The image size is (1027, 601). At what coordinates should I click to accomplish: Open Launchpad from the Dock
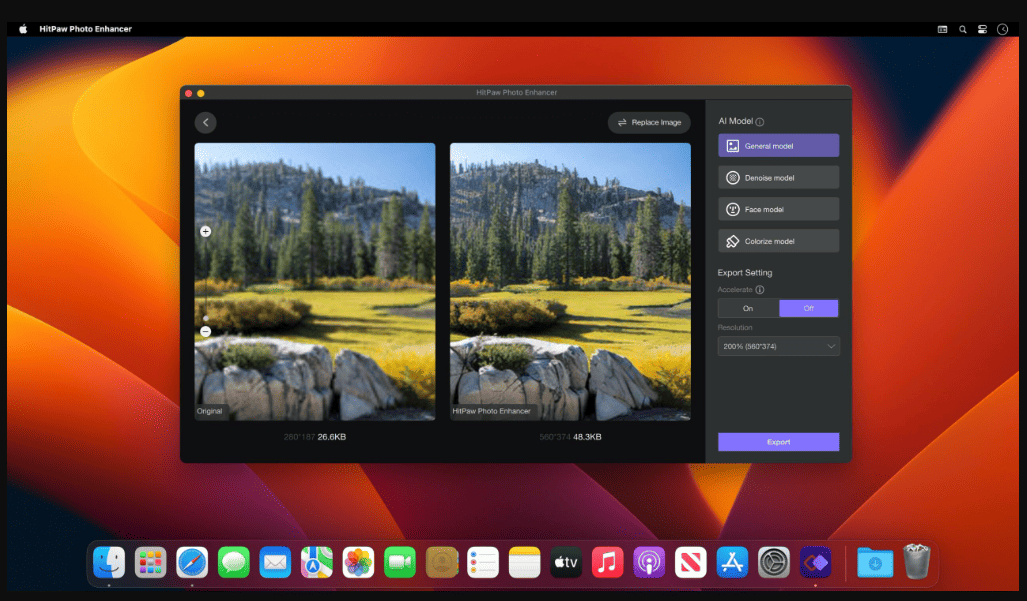click(151, 562)
